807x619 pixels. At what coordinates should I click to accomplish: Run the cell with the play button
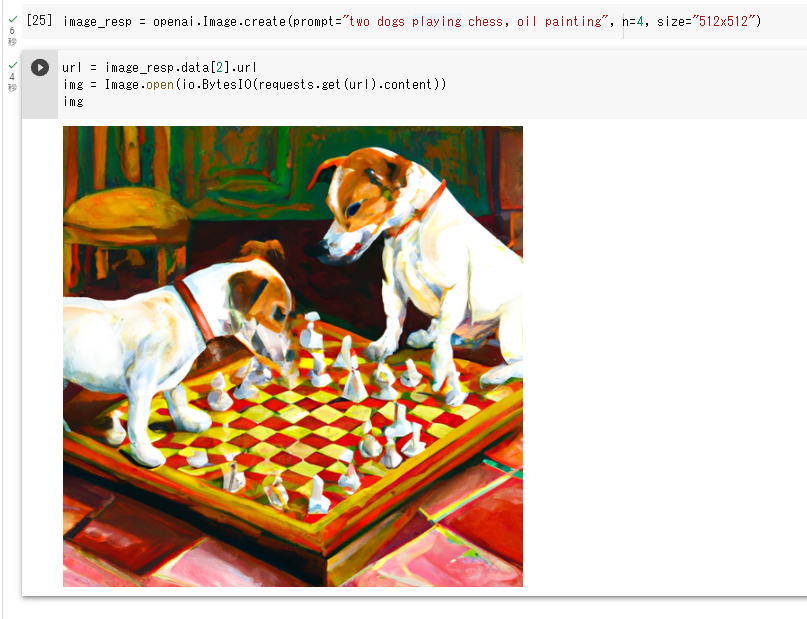(40, 67)
